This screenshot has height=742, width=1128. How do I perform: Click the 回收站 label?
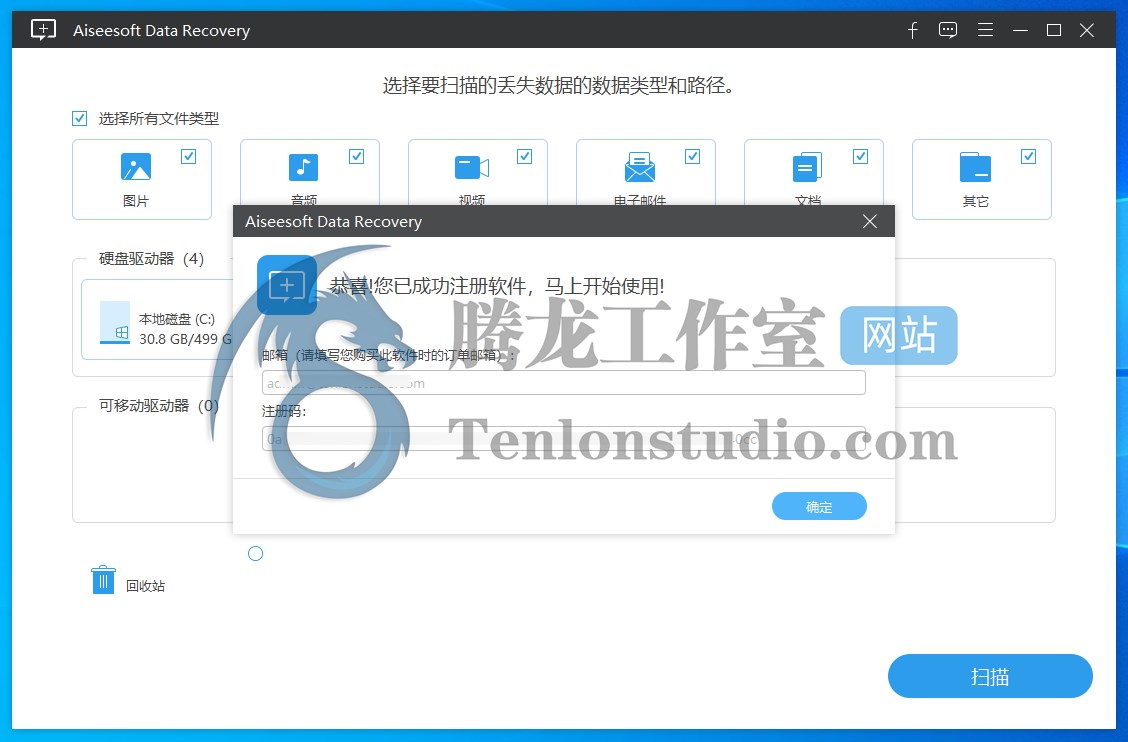click(x=145, y=586)
